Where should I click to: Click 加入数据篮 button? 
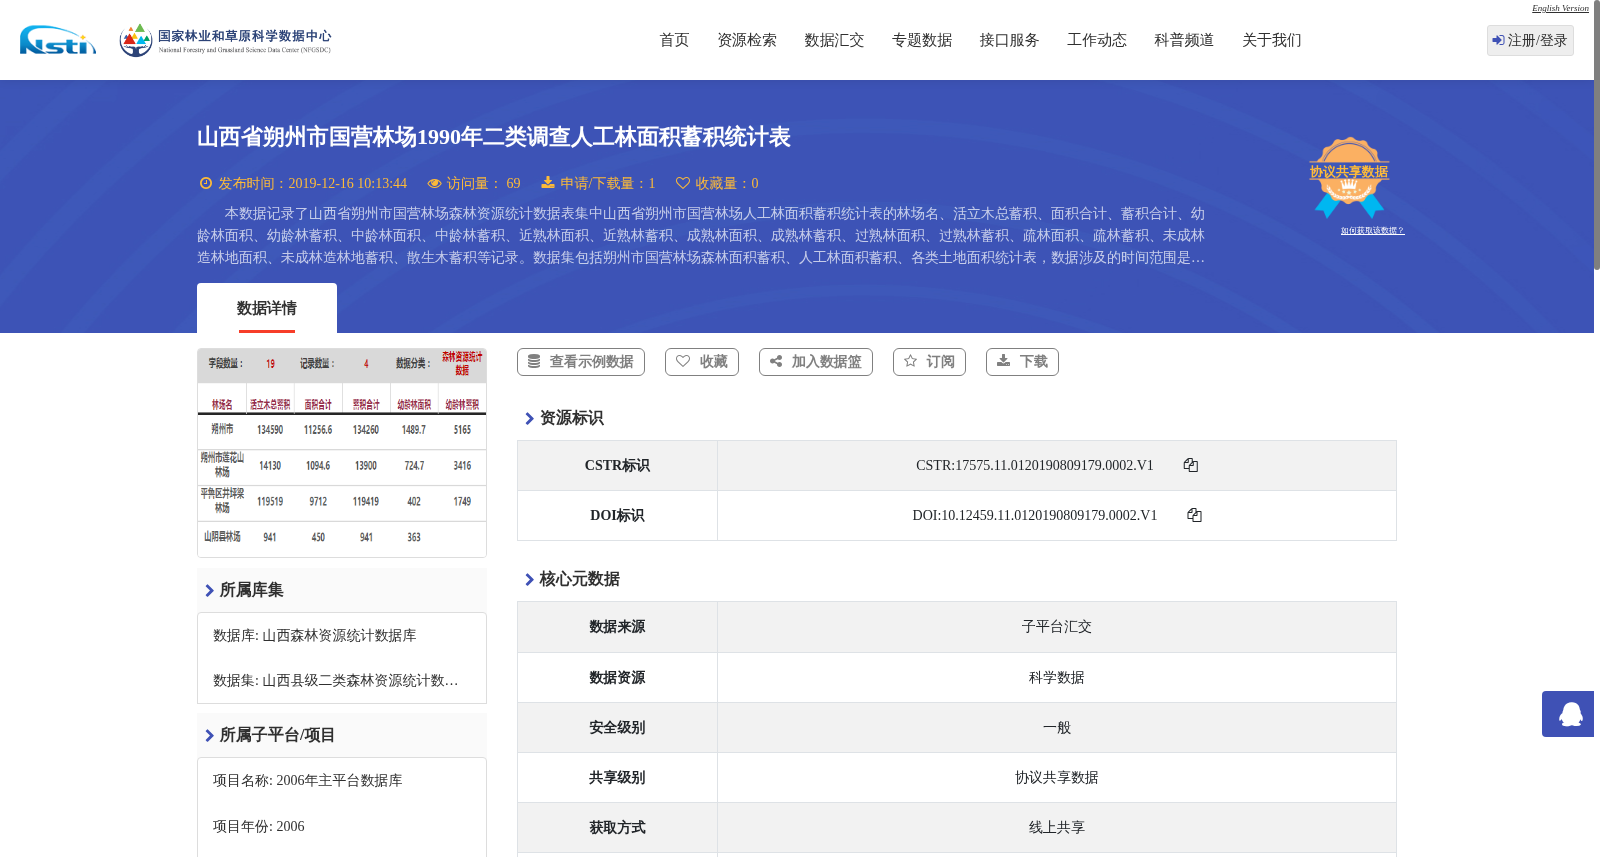point(816,362)
